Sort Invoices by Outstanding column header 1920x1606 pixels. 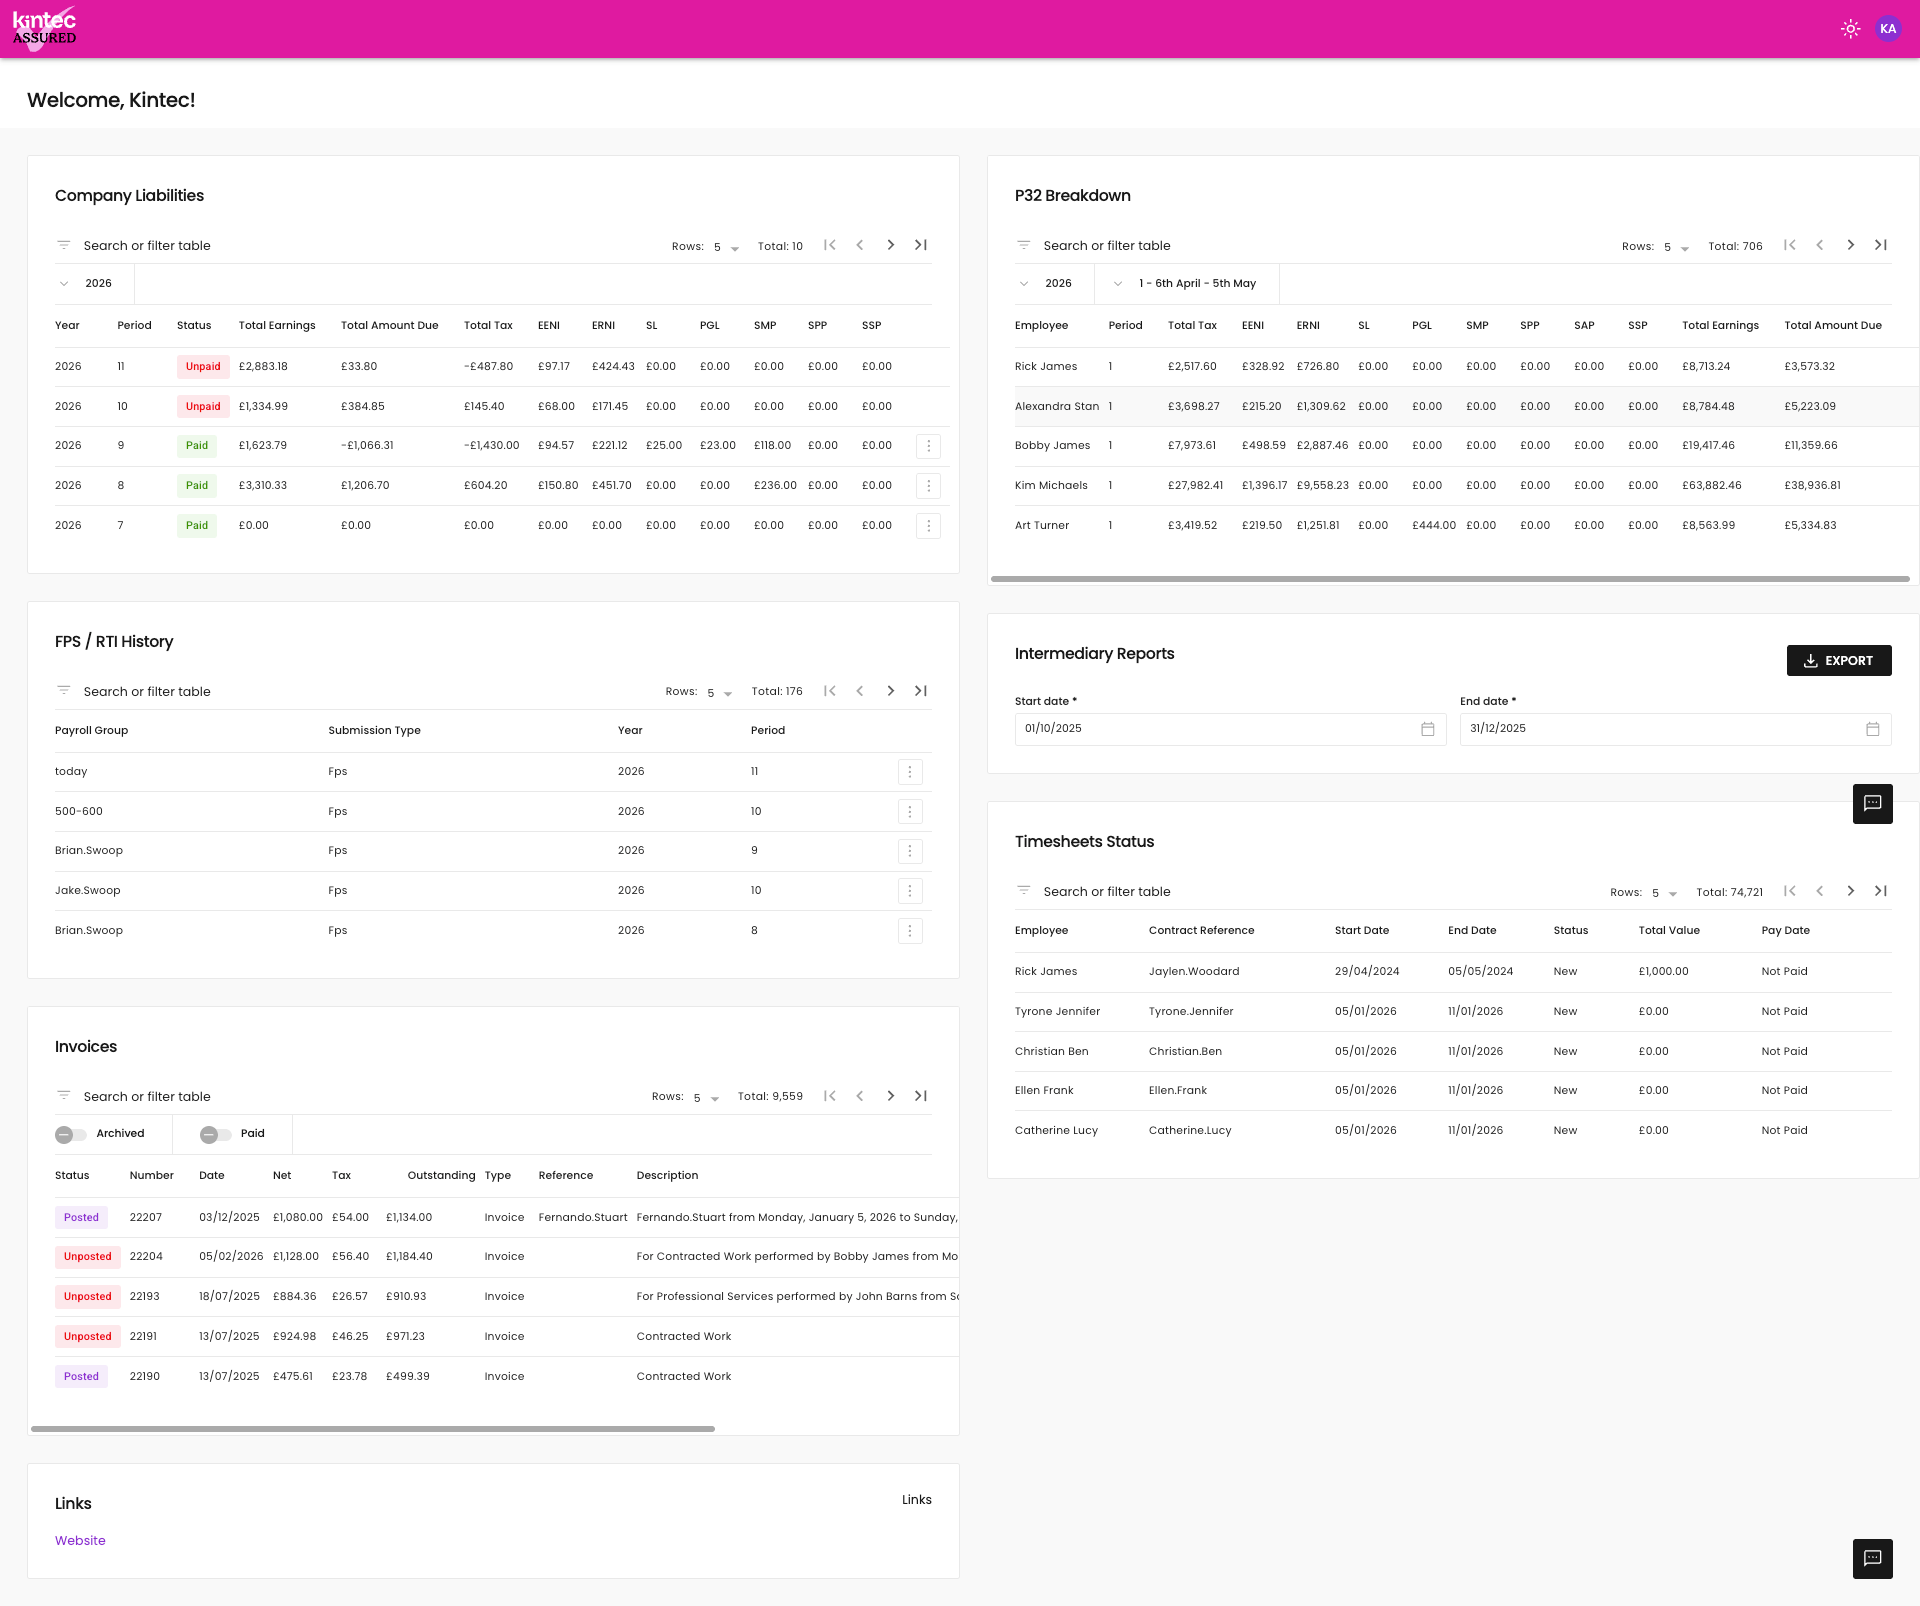441,1176
